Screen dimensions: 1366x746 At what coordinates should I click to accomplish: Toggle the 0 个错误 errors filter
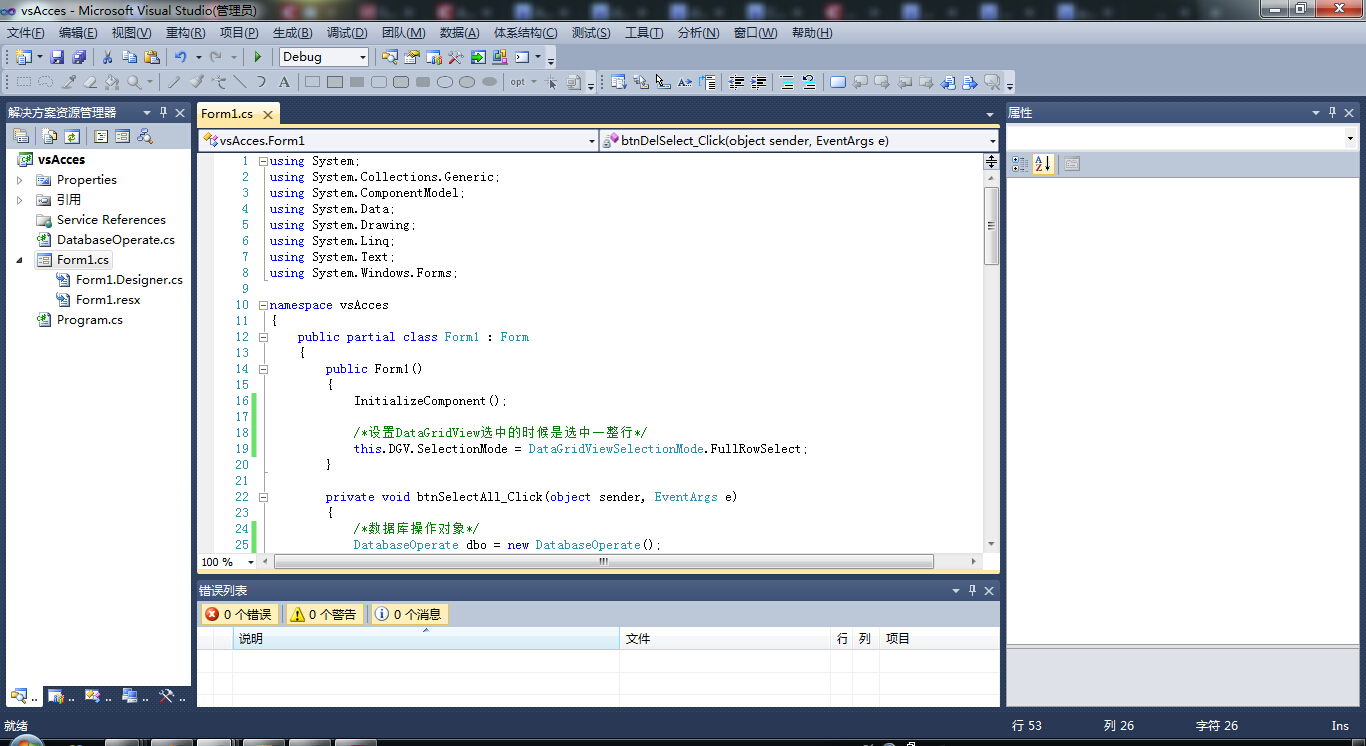pyautogui.click(x=238, y=614)
